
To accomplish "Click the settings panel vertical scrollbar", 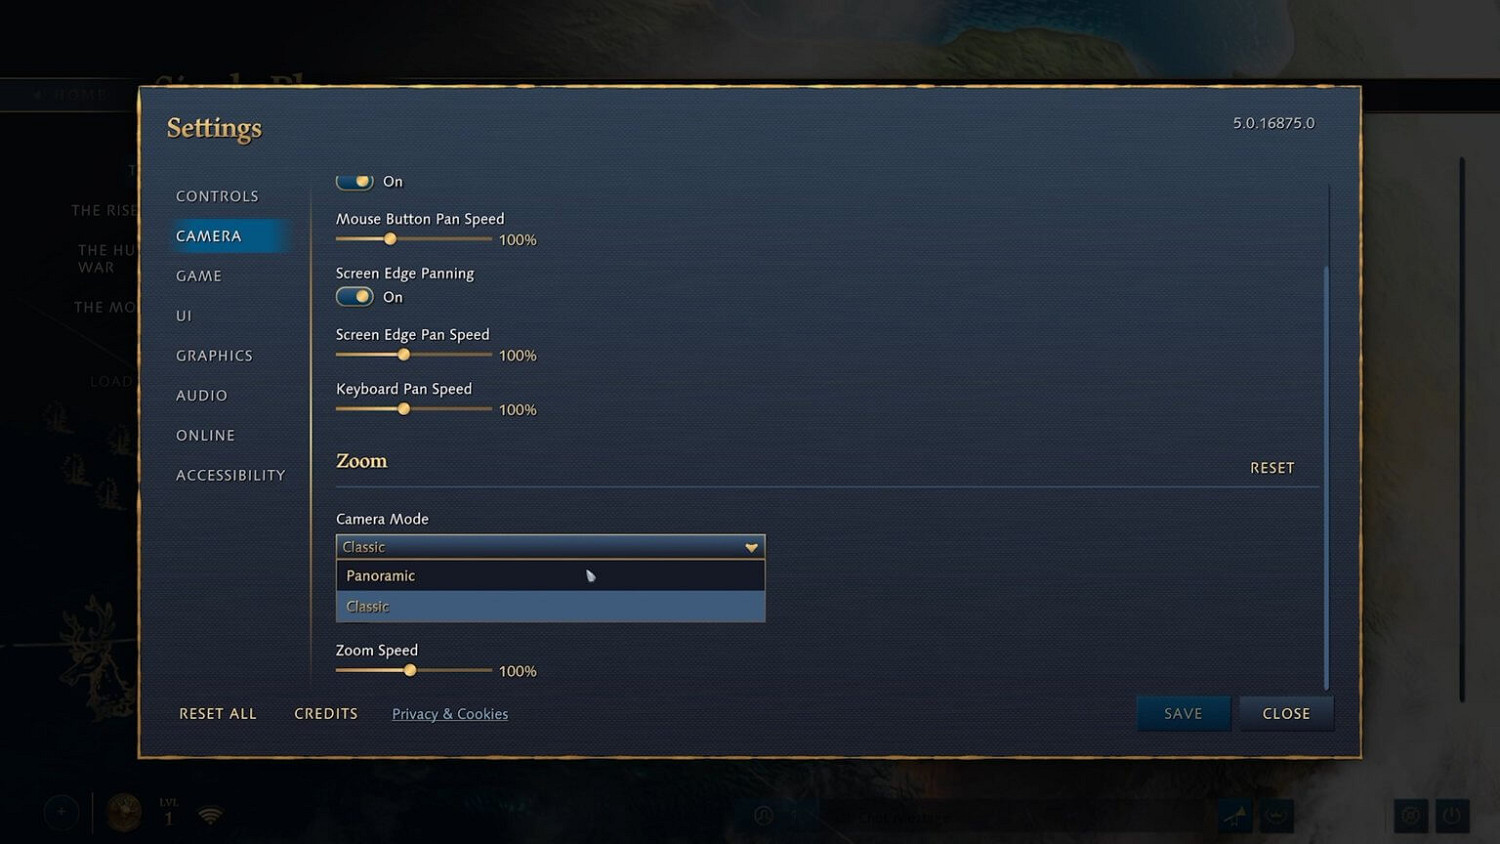I will pyautogui.click(x=1327, y=478).
